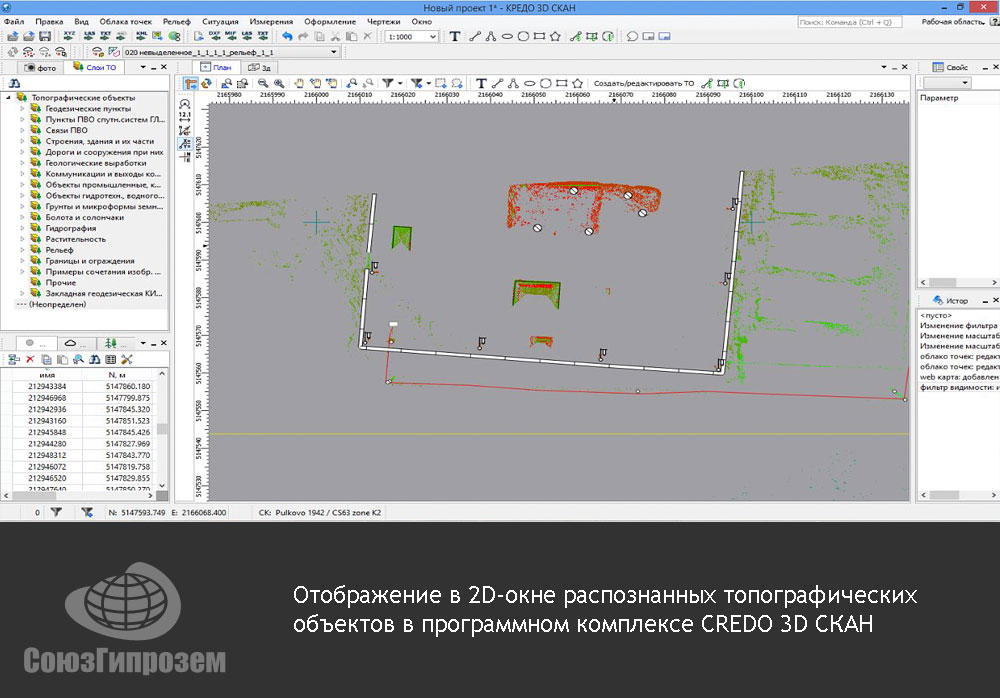Select the Text tool in the main toolbar
The height and width of the screenshot is (698, 1000).
click(x=455, y=36)
